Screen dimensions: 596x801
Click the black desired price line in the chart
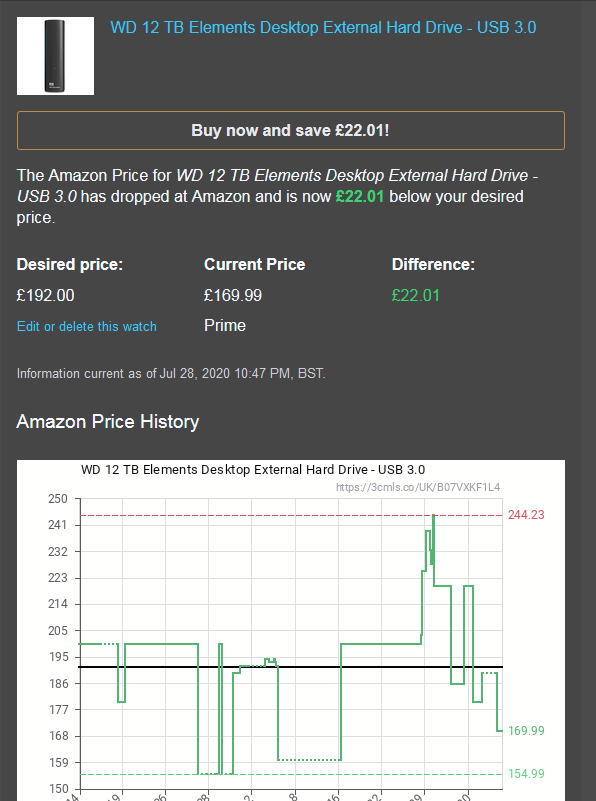click(291, 667)
